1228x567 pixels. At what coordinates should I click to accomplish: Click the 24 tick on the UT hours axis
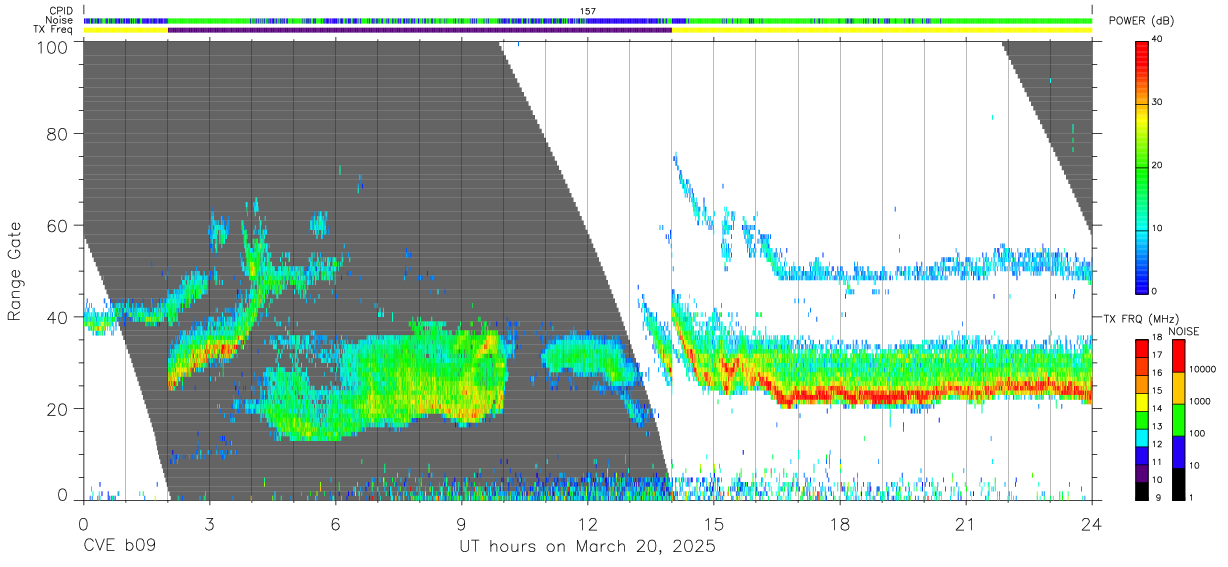[1091, 524]
